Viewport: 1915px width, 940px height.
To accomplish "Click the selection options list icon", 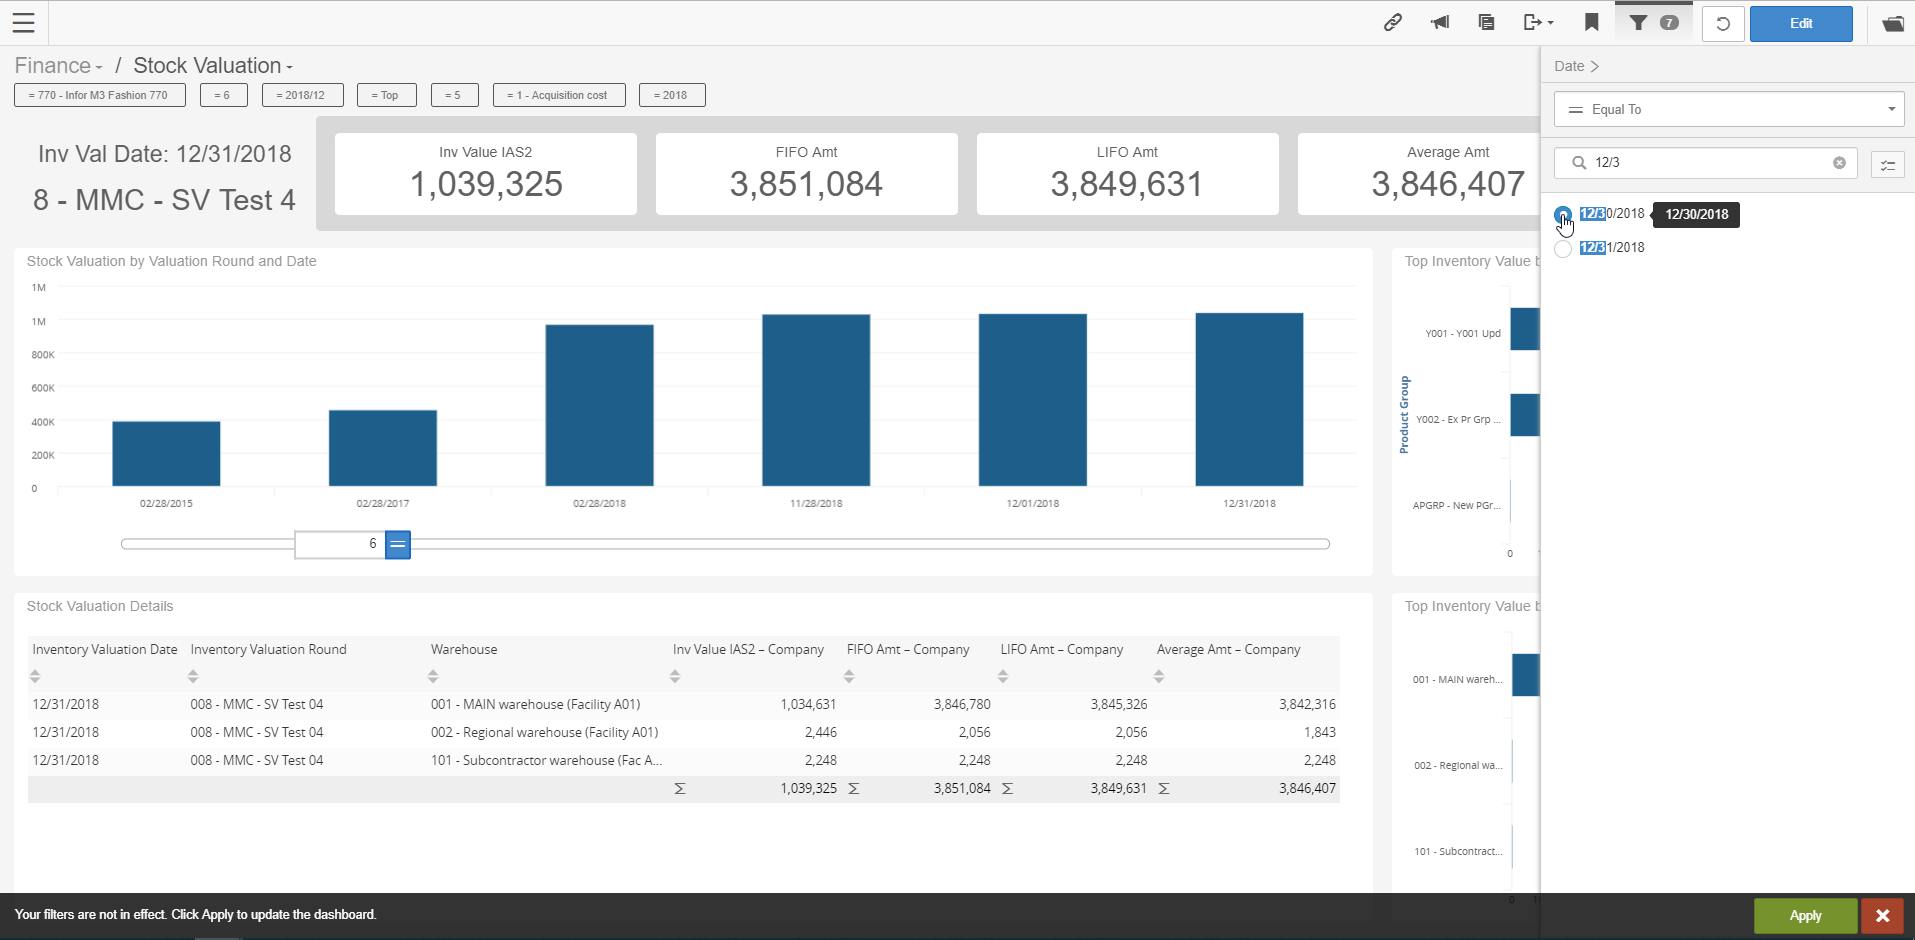I will coord(1887,164).
